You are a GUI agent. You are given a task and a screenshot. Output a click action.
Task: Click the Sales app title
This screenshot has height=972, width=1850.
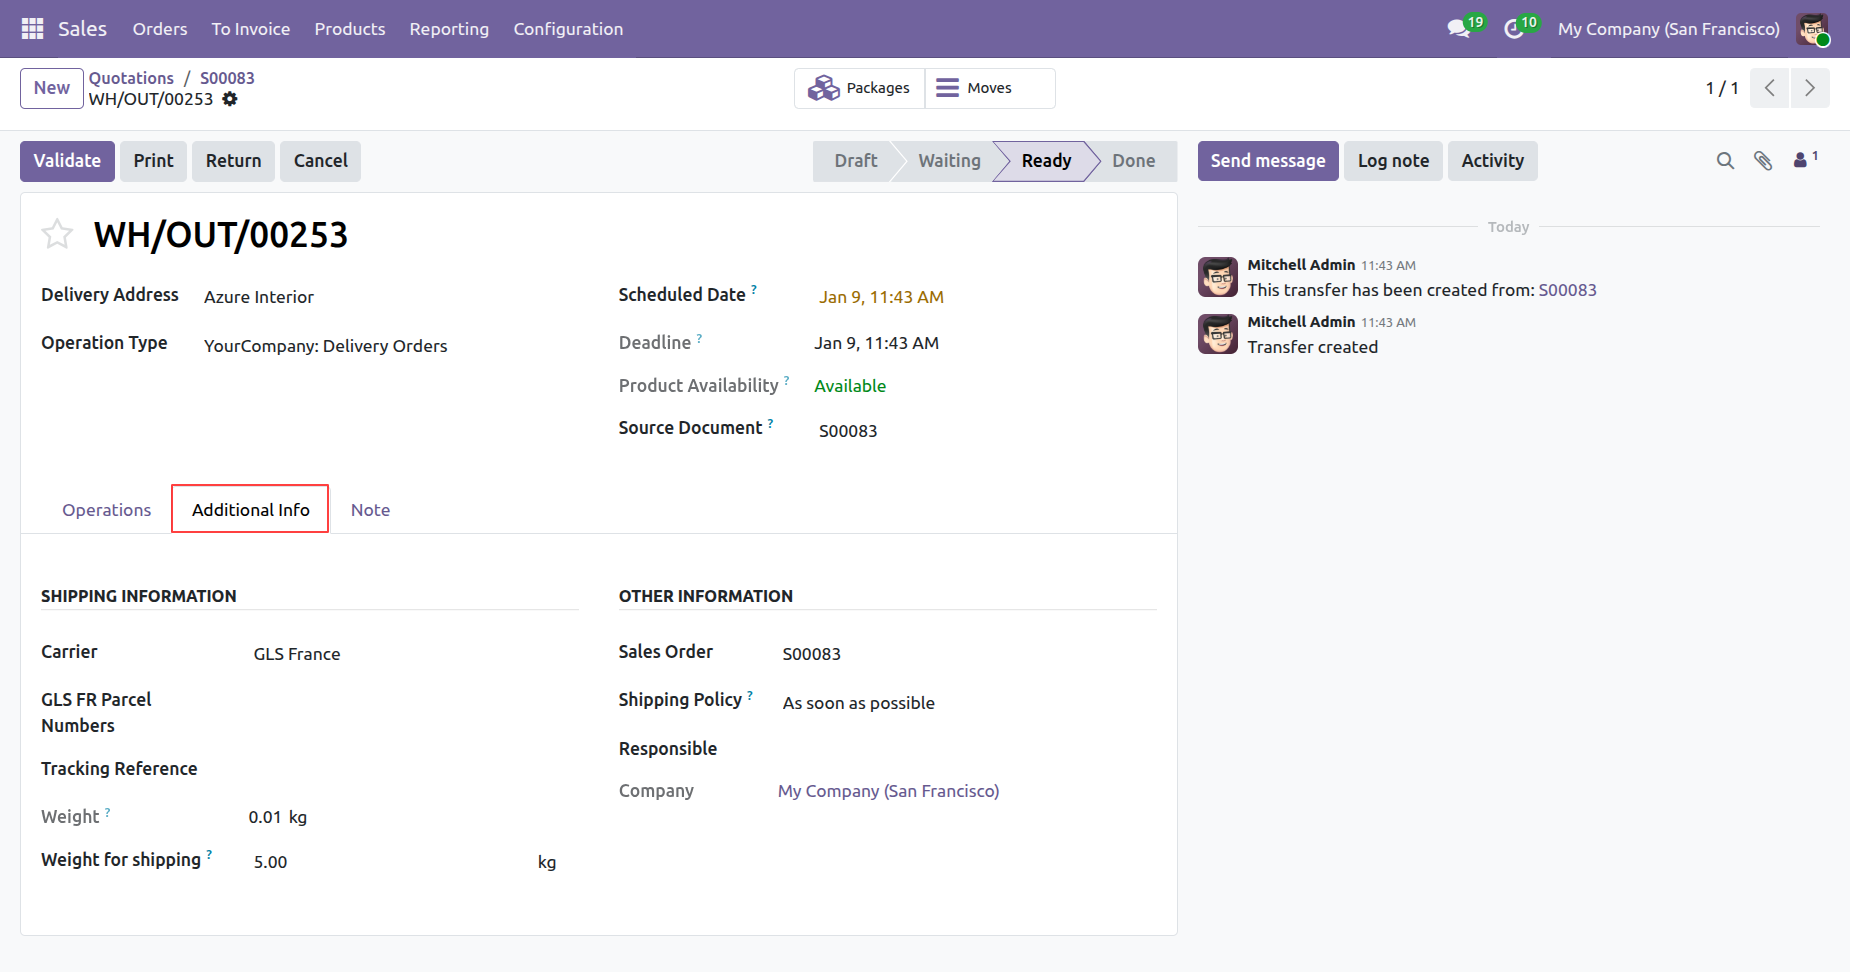point(82,29)
